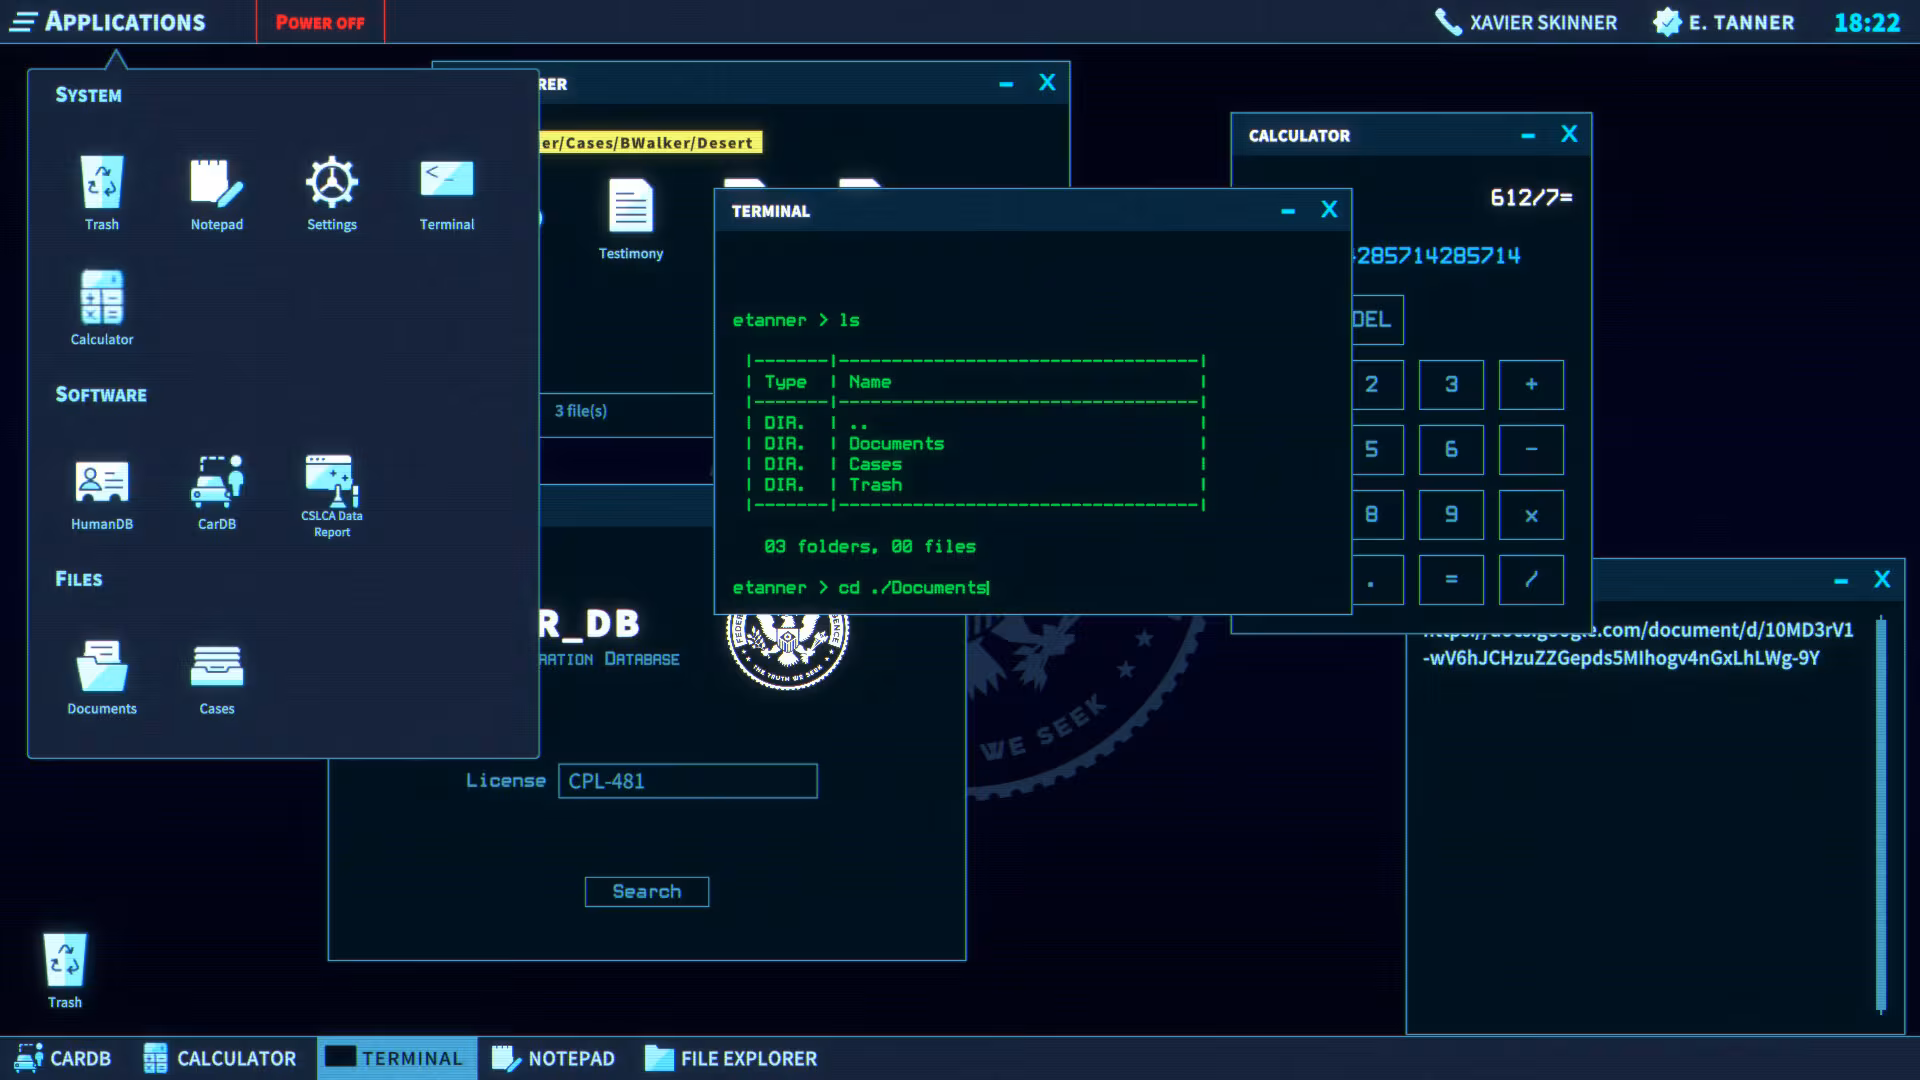Switch to Notepad in the taskbar
Screen dimensions: 1920x1080
tap(553, 1058)
